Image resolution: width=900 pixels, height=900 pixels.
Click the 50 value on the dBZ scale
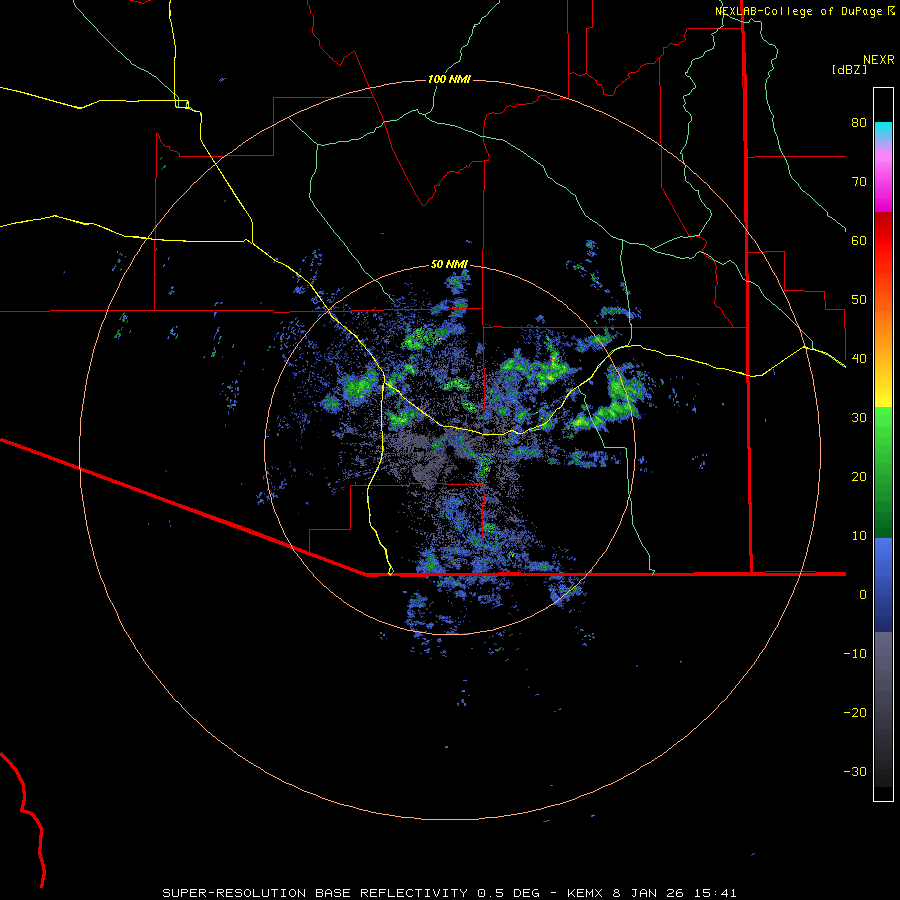point(859,300)
